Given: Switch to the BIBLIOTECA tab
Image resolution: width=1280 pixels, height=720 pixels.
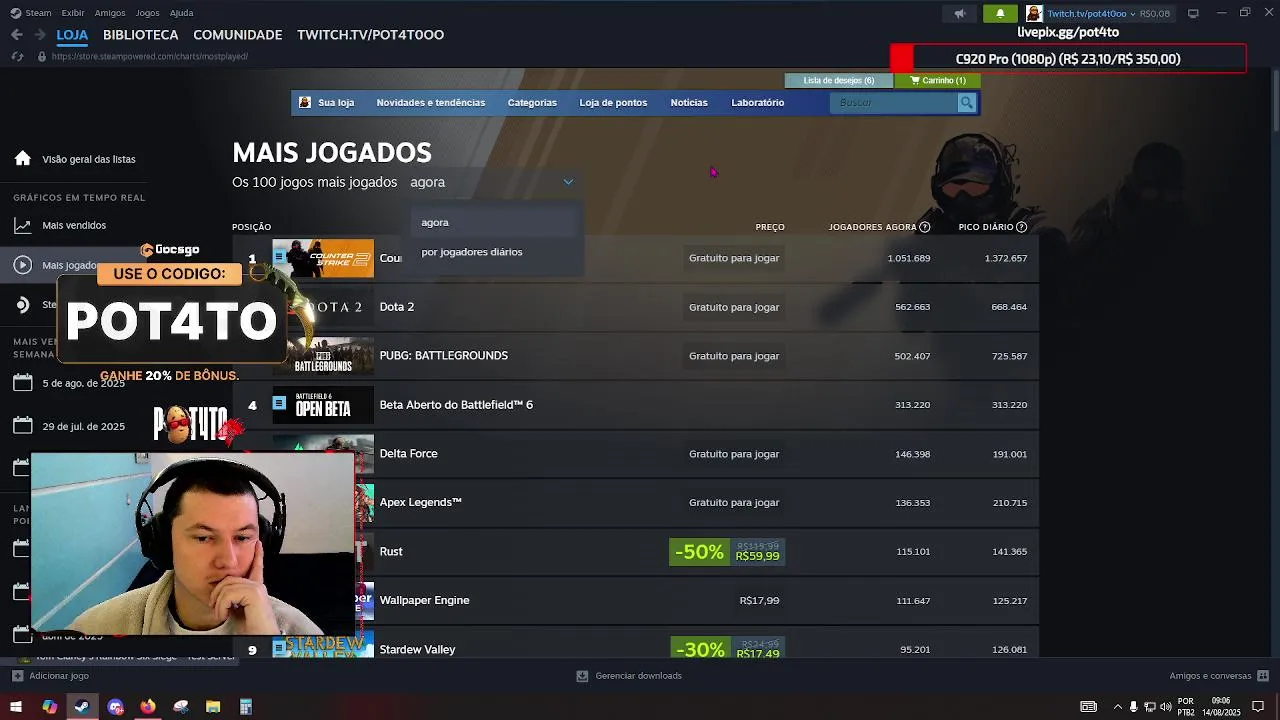Looking at the screenshot, I should (140, 34).
